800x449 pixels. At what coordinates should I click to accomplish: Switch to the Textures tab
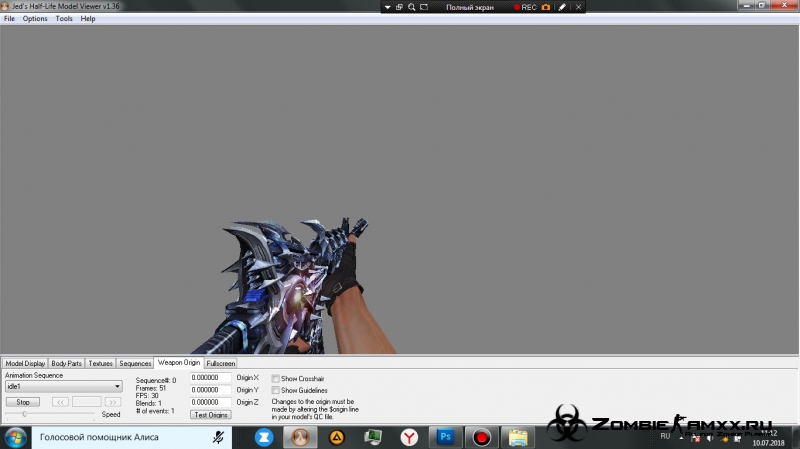click(x=101, y=363)
